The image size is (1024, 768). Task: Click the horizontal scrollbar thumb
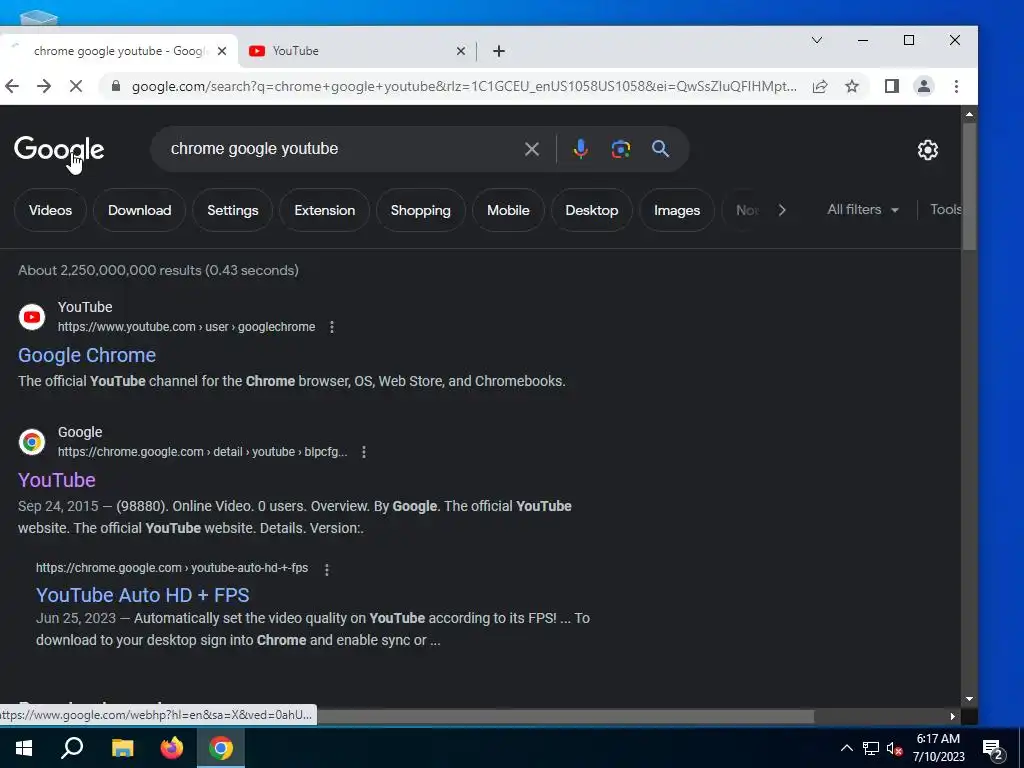pos(565,716)
